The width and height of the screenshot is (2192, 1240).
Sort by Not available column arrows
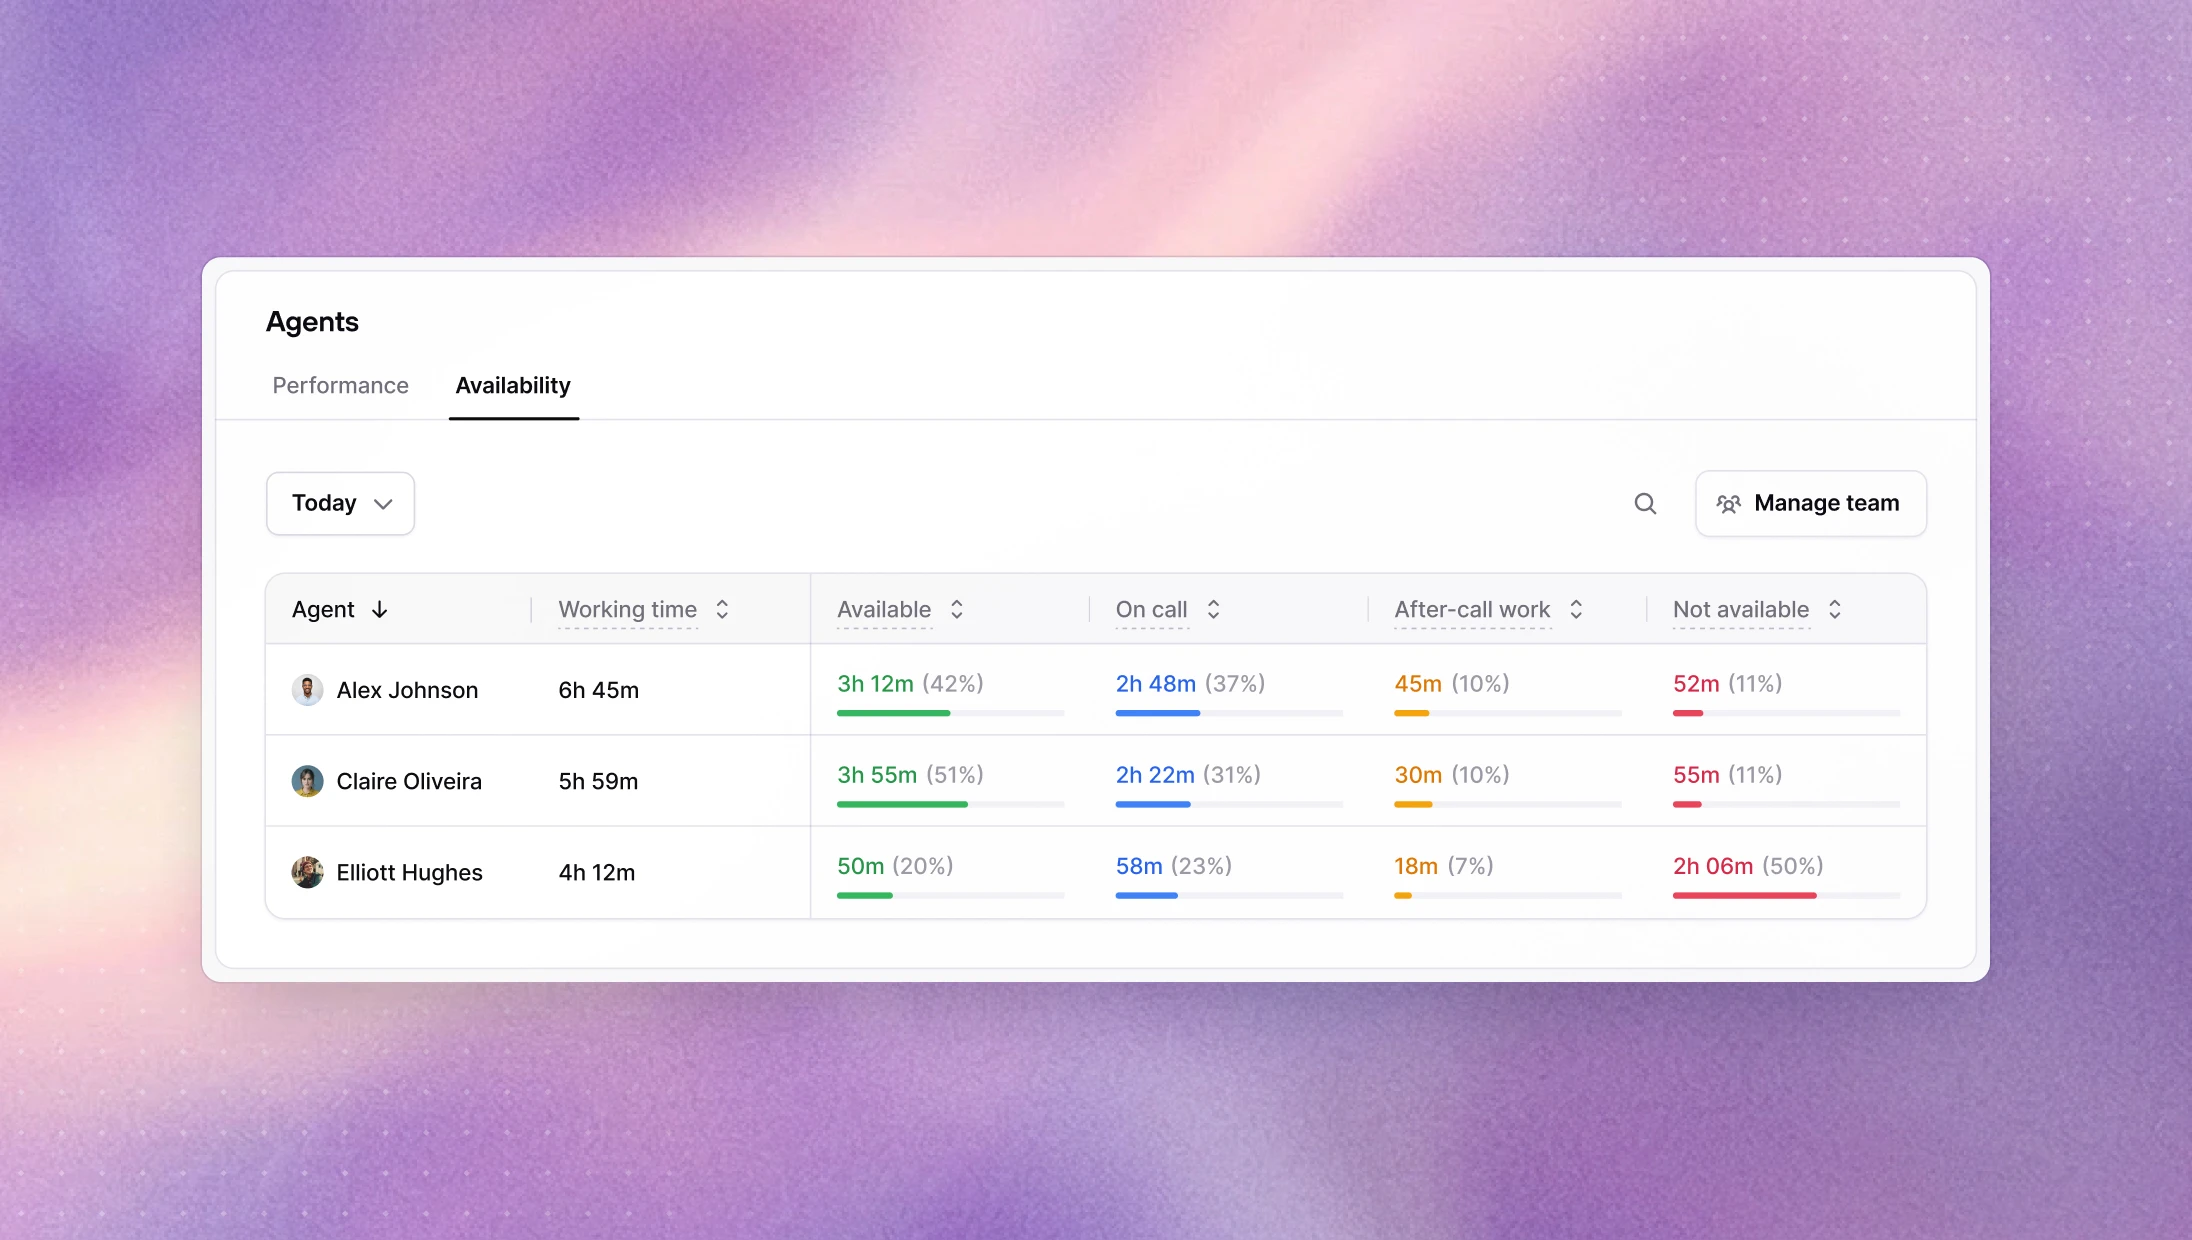[1835, 610]
